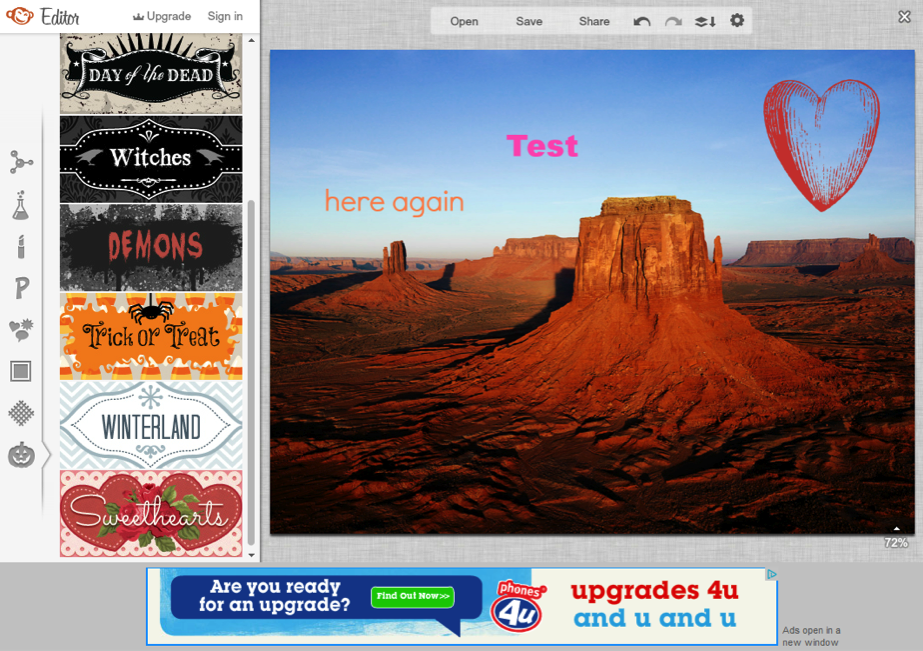The image size is (923, 651).
Task: Undo the last edit
Action: point(642,21)
